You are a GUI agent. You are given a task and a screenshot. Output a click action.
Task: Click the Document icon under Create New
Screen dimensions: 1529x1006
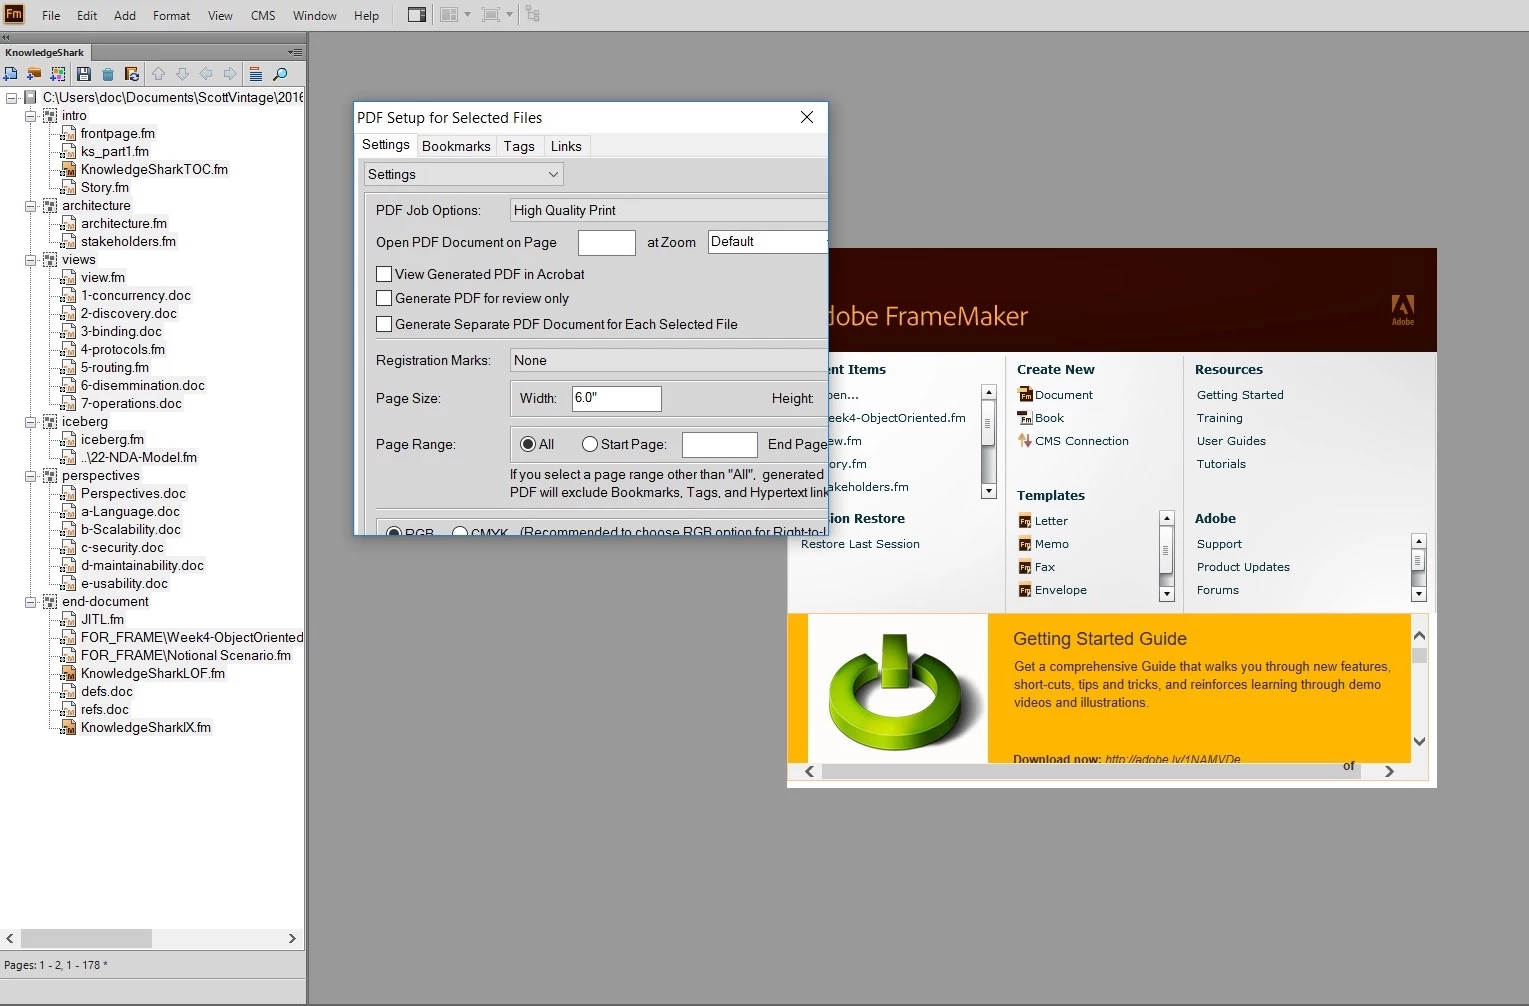coord(1025,395)
